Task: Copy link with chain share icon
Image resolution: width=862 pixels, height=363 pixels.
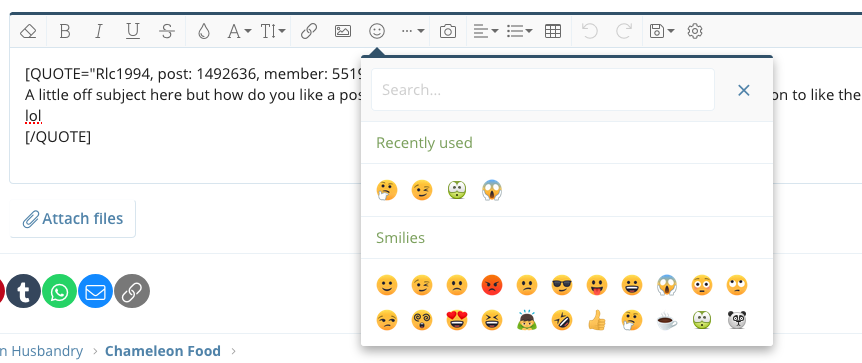Action: (132, 291)
